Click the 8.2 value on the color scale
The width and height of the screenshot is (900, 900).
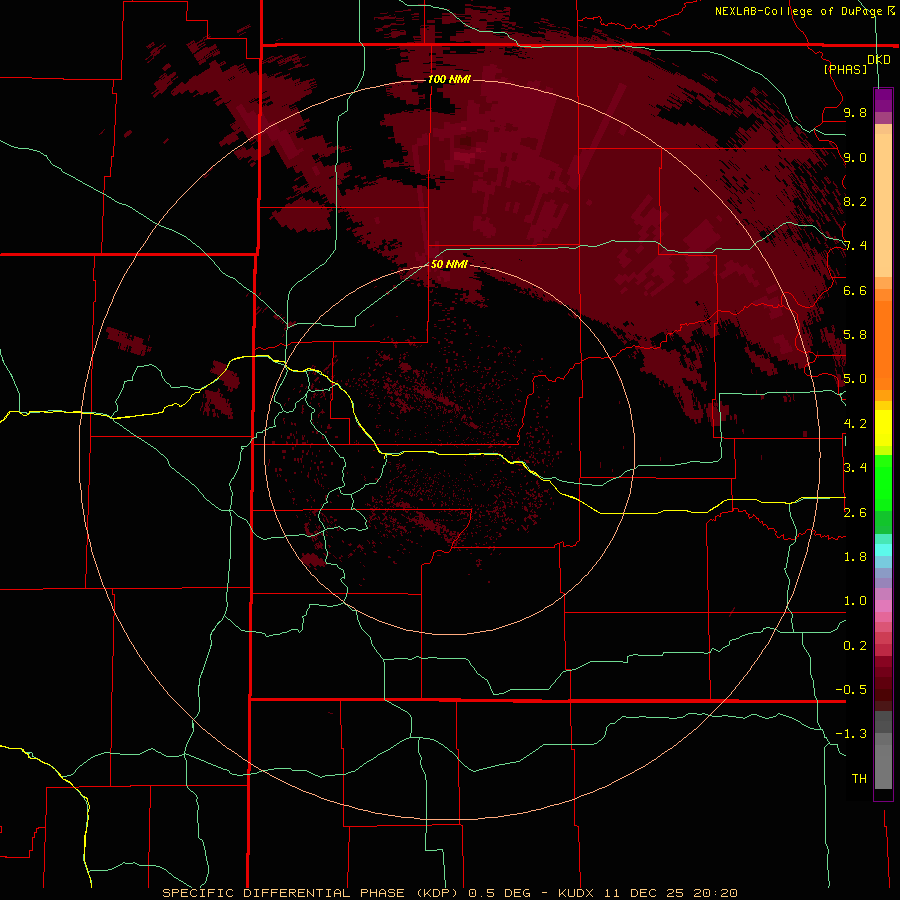click(855, 201)
